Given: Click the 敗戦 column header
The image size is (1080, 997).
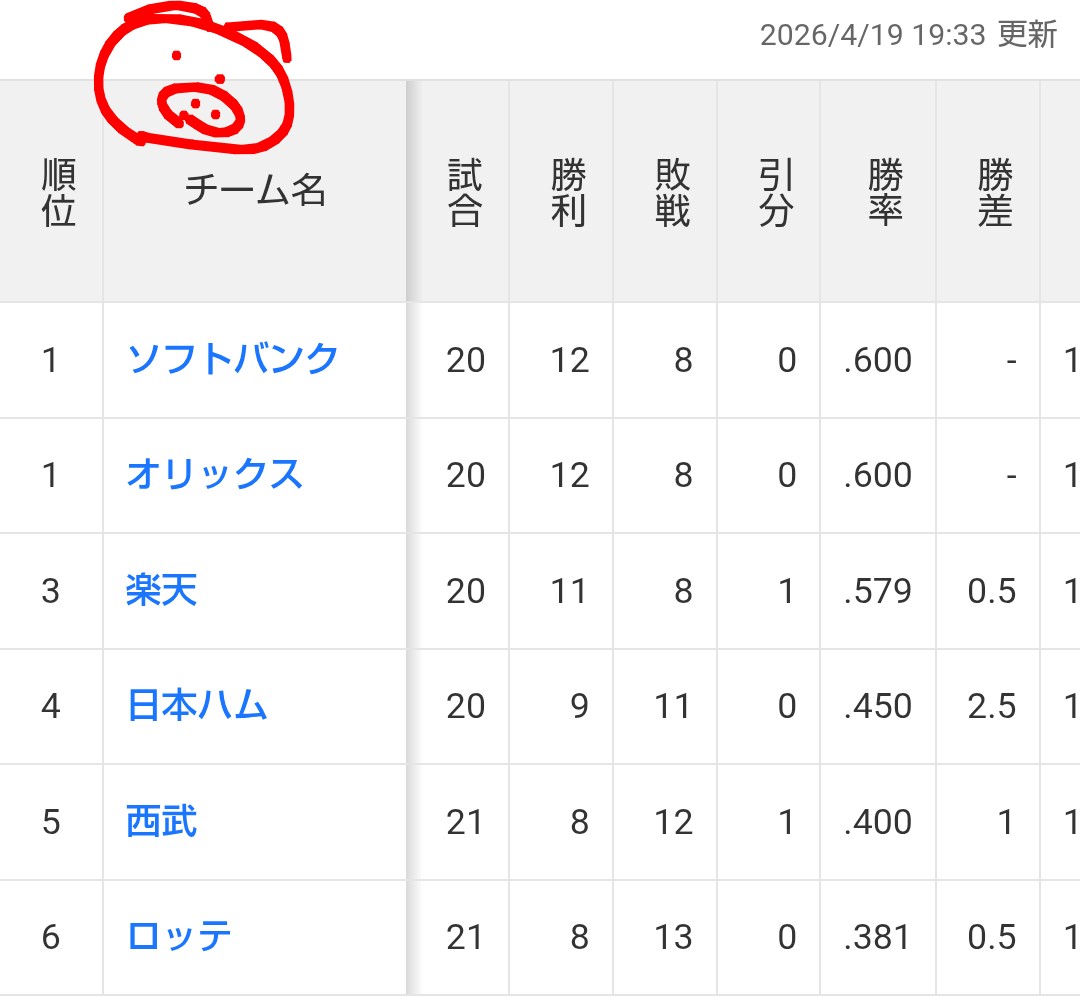Looking at the screenshot, I should [672, 192].
